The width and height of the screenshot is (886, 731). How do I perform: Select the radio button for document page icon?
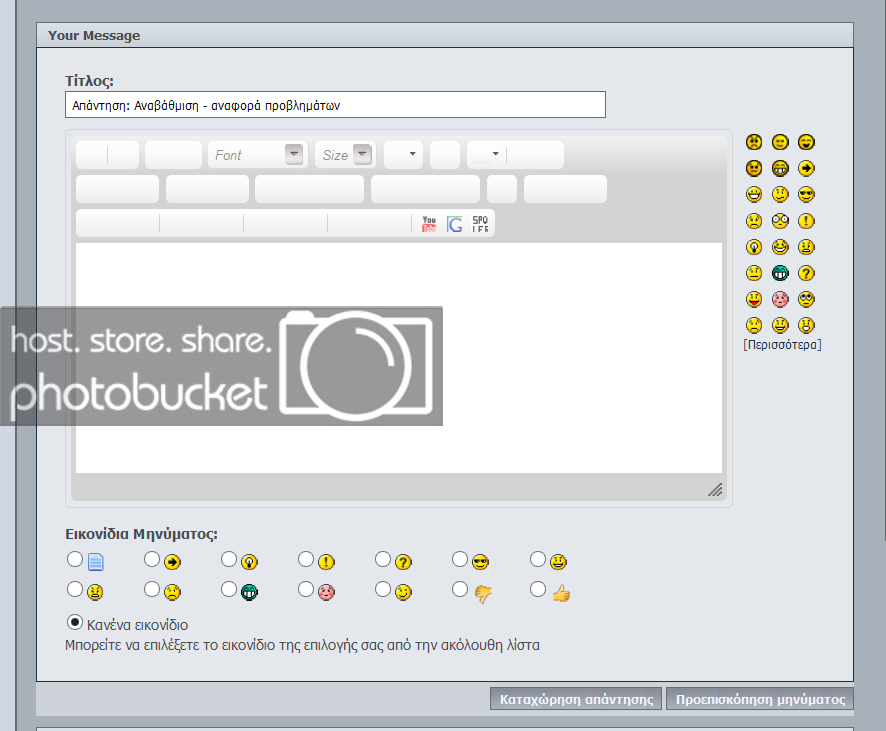pos(75,559)
